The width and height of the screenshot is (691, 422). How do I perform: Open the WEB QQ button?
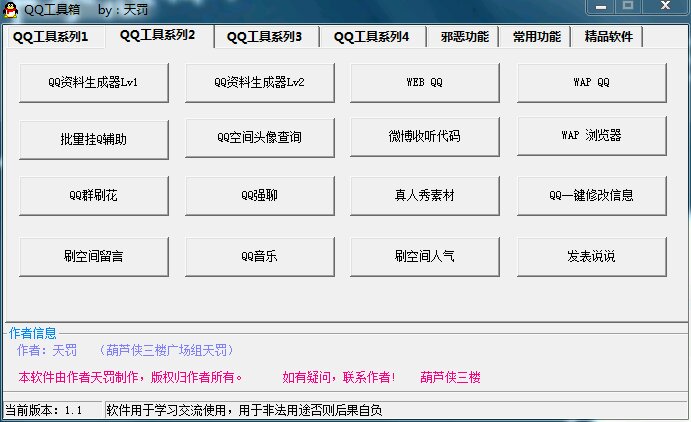tap(425, 83)
